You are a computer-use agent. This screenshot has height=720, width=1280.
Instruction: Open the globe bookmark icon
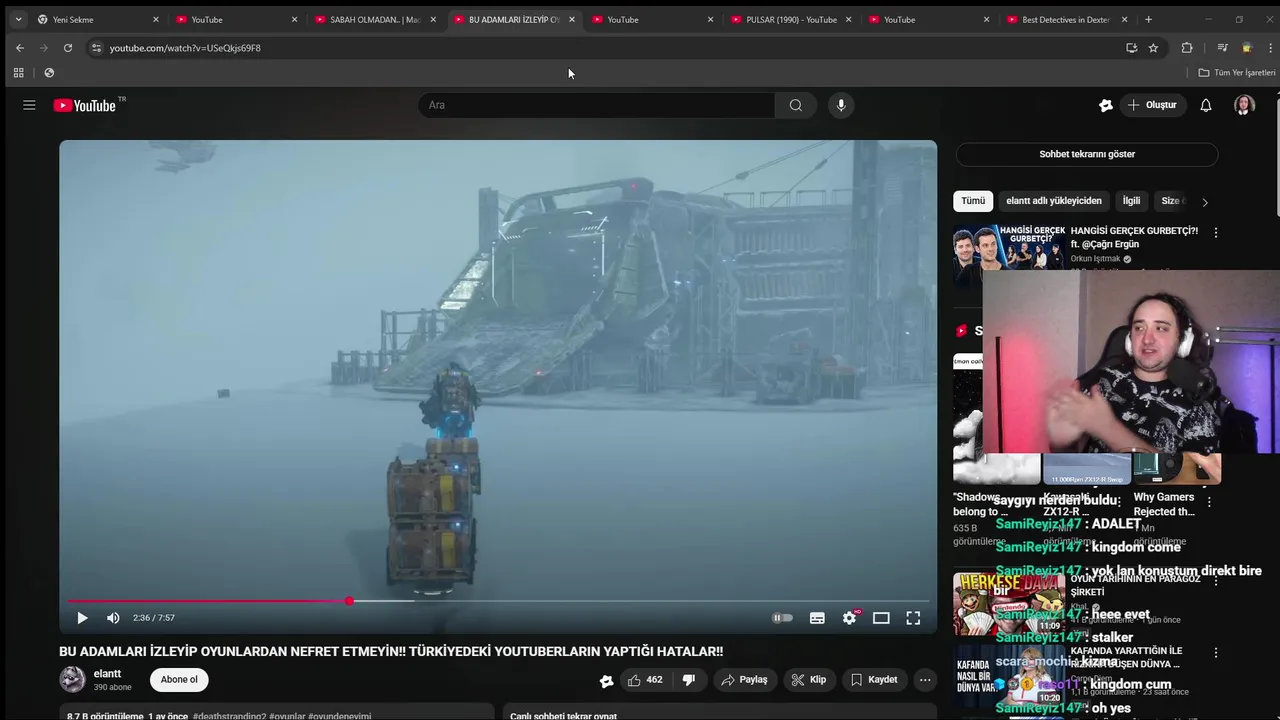[49, 73]
